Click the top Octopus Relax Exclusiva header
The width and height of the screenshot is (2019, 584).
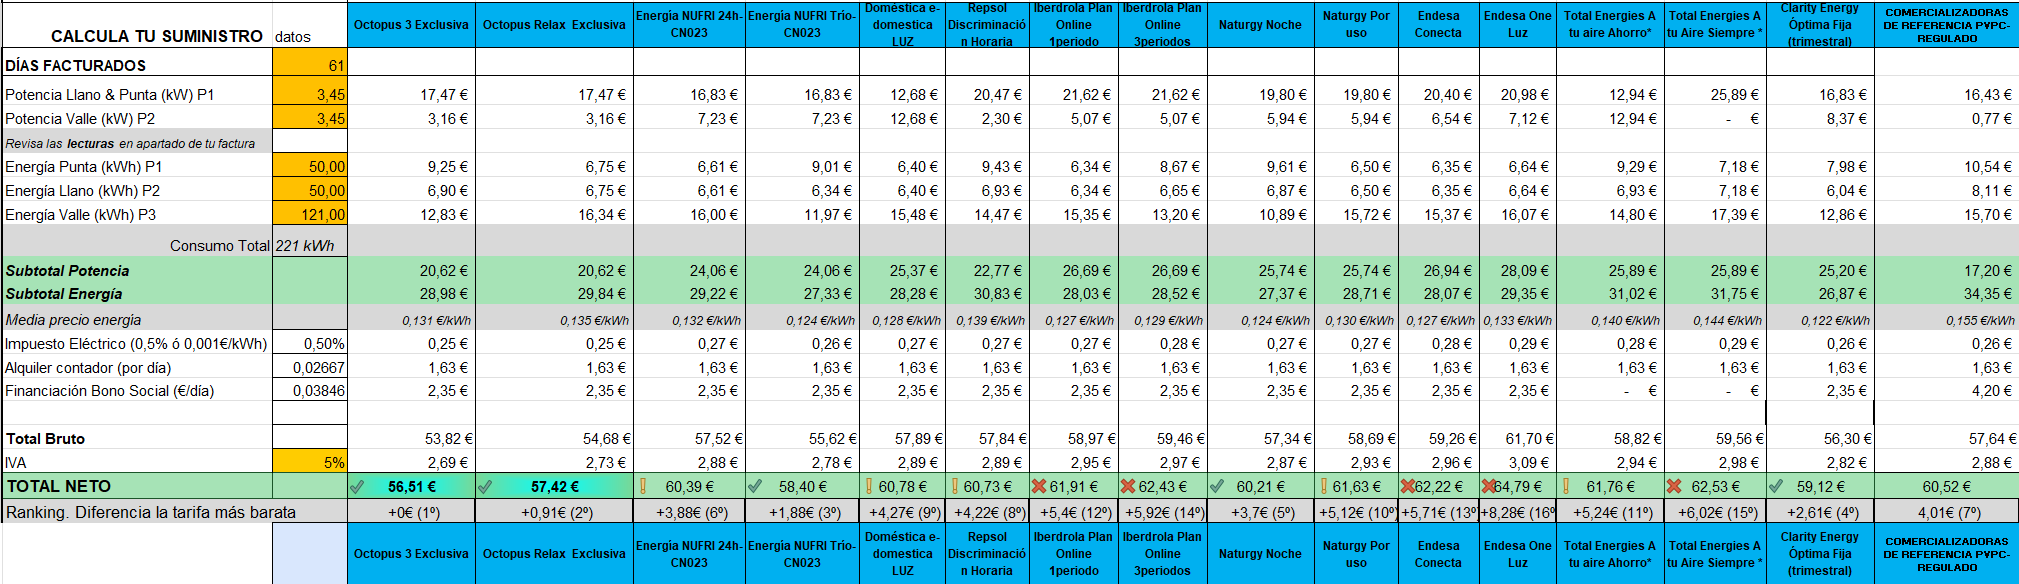pos(554,24)
